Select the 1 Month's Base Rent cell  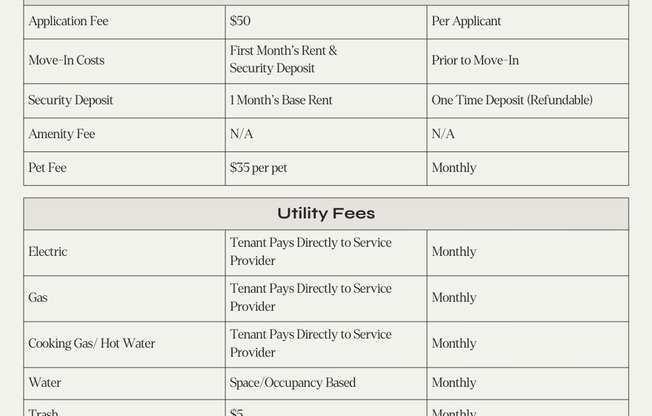(x=281, y=100)
